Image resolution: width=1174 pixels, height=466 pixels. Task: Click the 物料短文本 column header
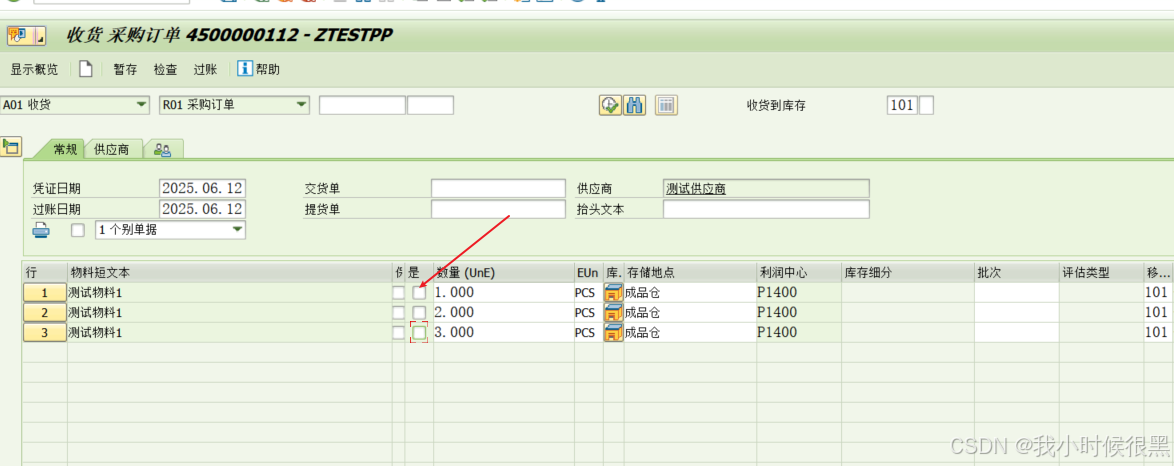pos(230,272)
